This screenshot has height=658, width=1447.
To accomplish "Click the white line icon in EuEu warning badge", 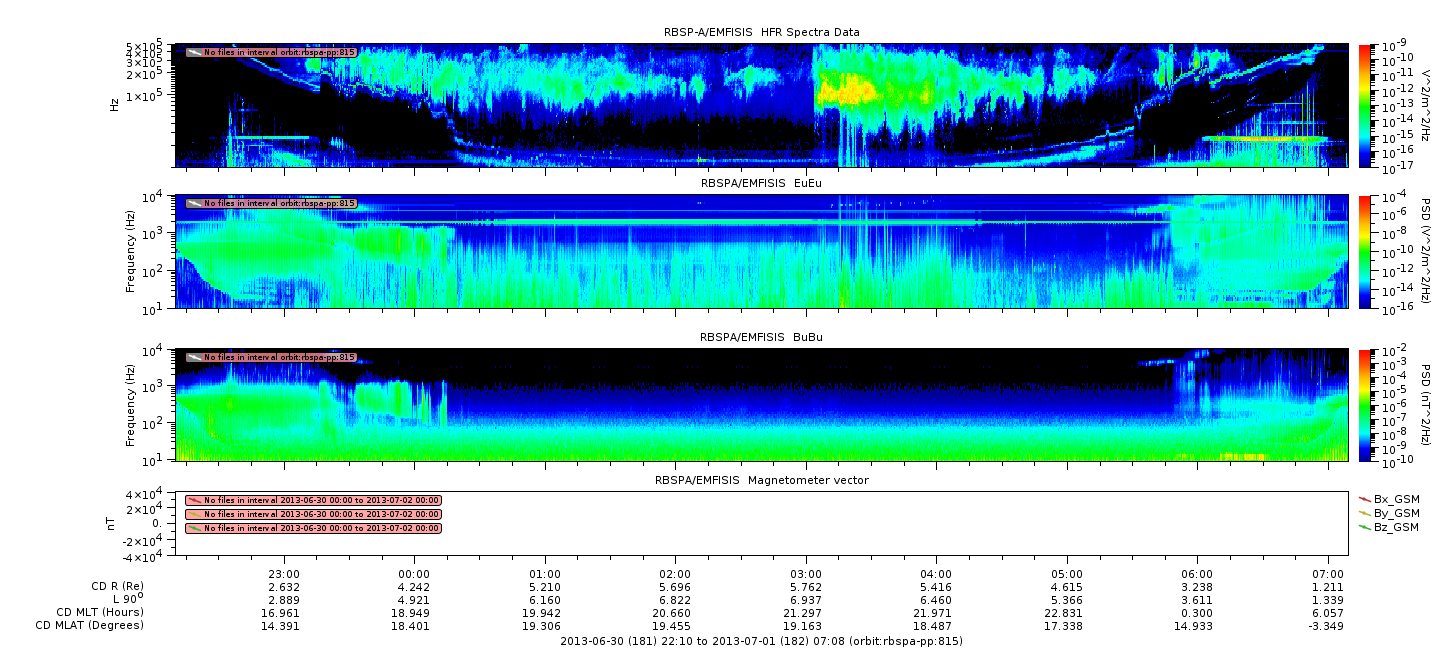I will [x=194, y=203].
